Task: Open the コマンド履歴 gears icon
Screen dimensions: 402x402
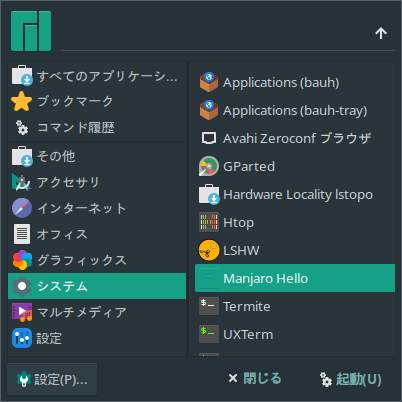Action: (x=22, y=127)
